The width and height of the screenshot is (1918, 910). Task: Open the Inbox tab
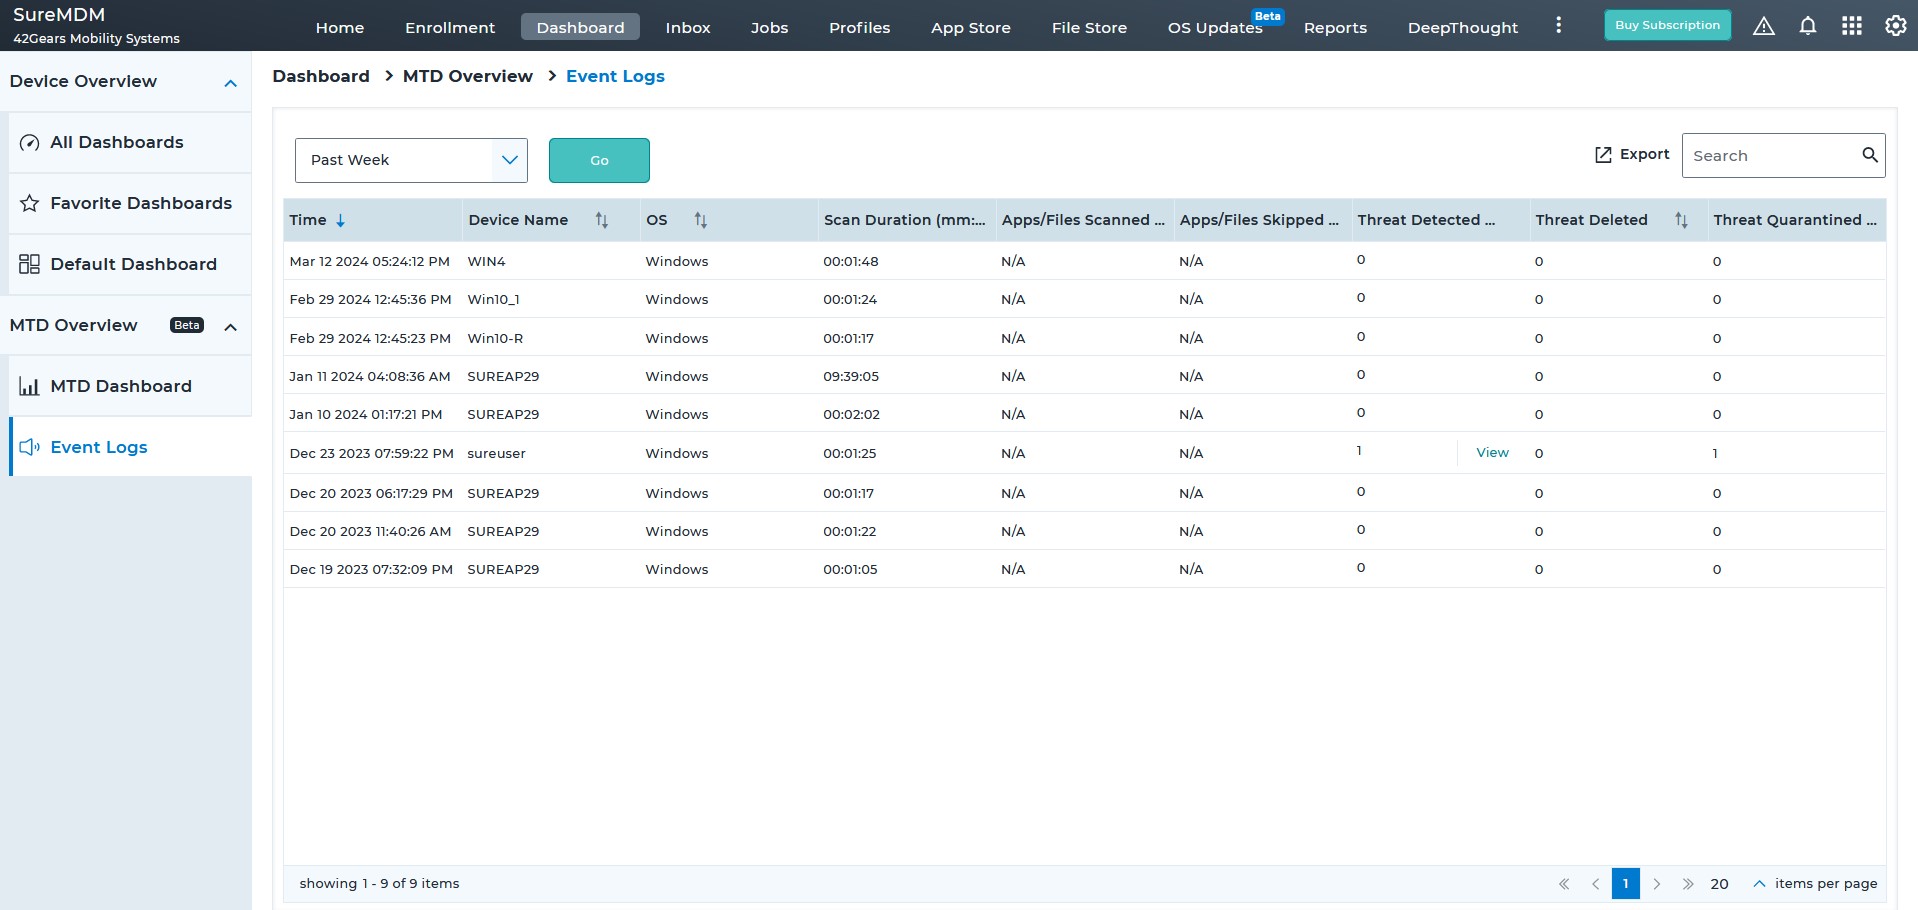[x=688, y=27]
